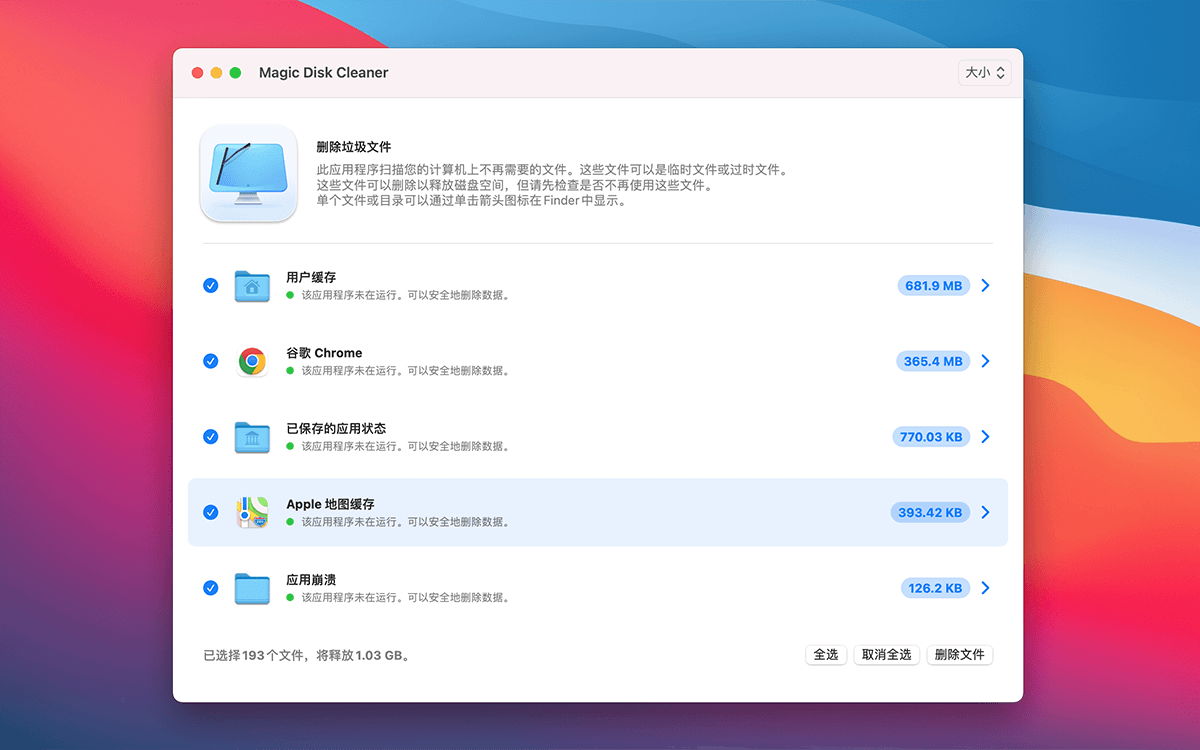The width and height of the screenshot is (1200, 750).
Task: Zoom the window with the green button
Action: click(236, 73)
